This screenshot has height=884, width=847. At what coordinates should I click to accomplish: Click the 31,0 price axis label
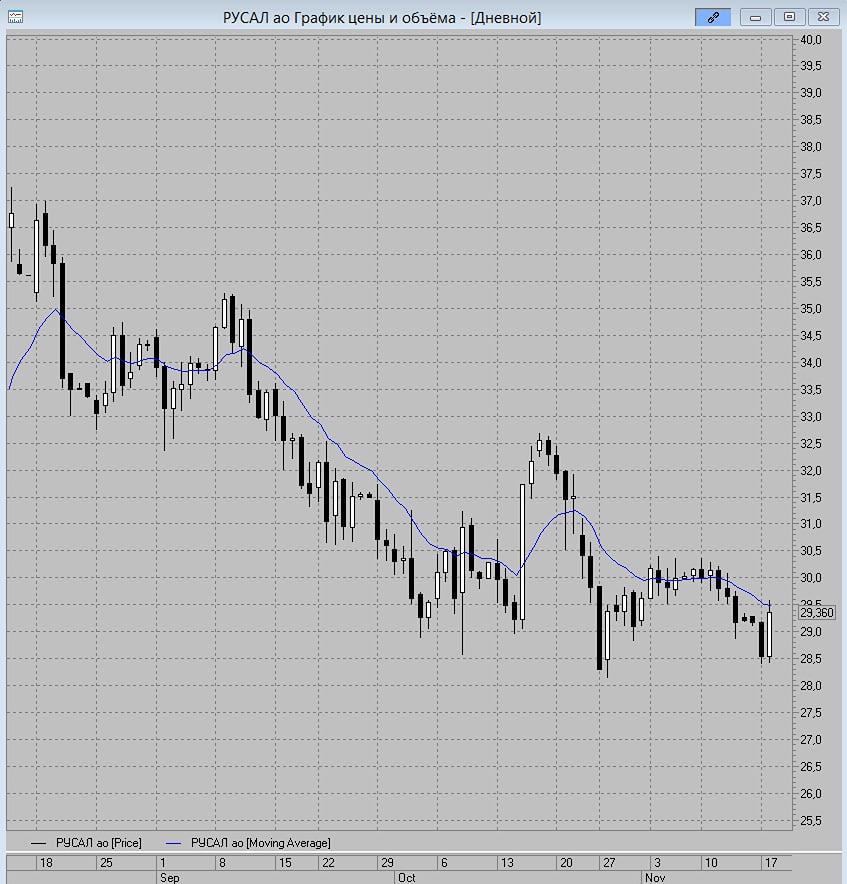(811, 524)
